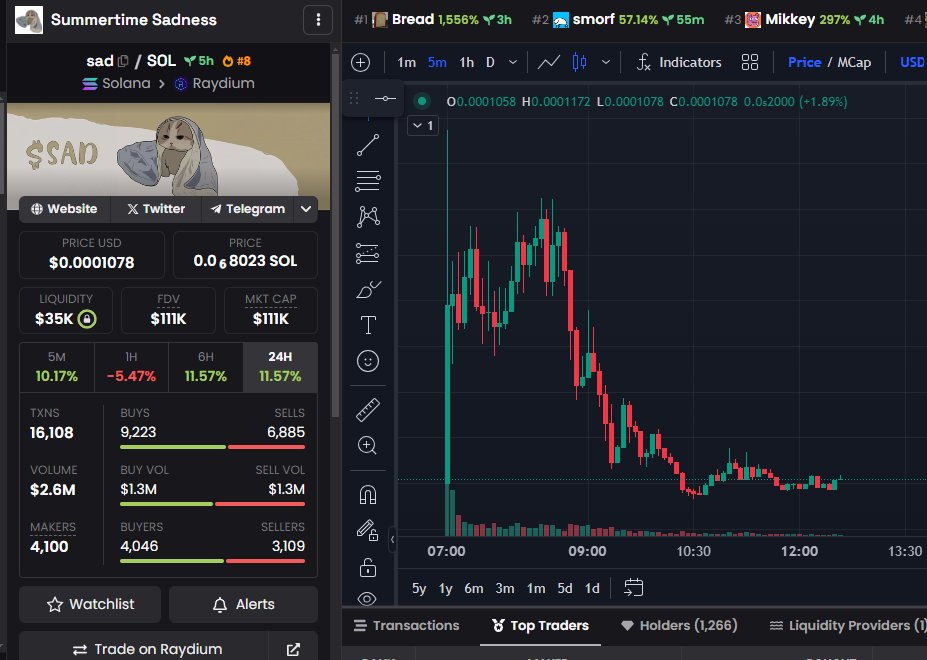
Task: Switch chart to Price mode
Action: [x=805, y=62]
